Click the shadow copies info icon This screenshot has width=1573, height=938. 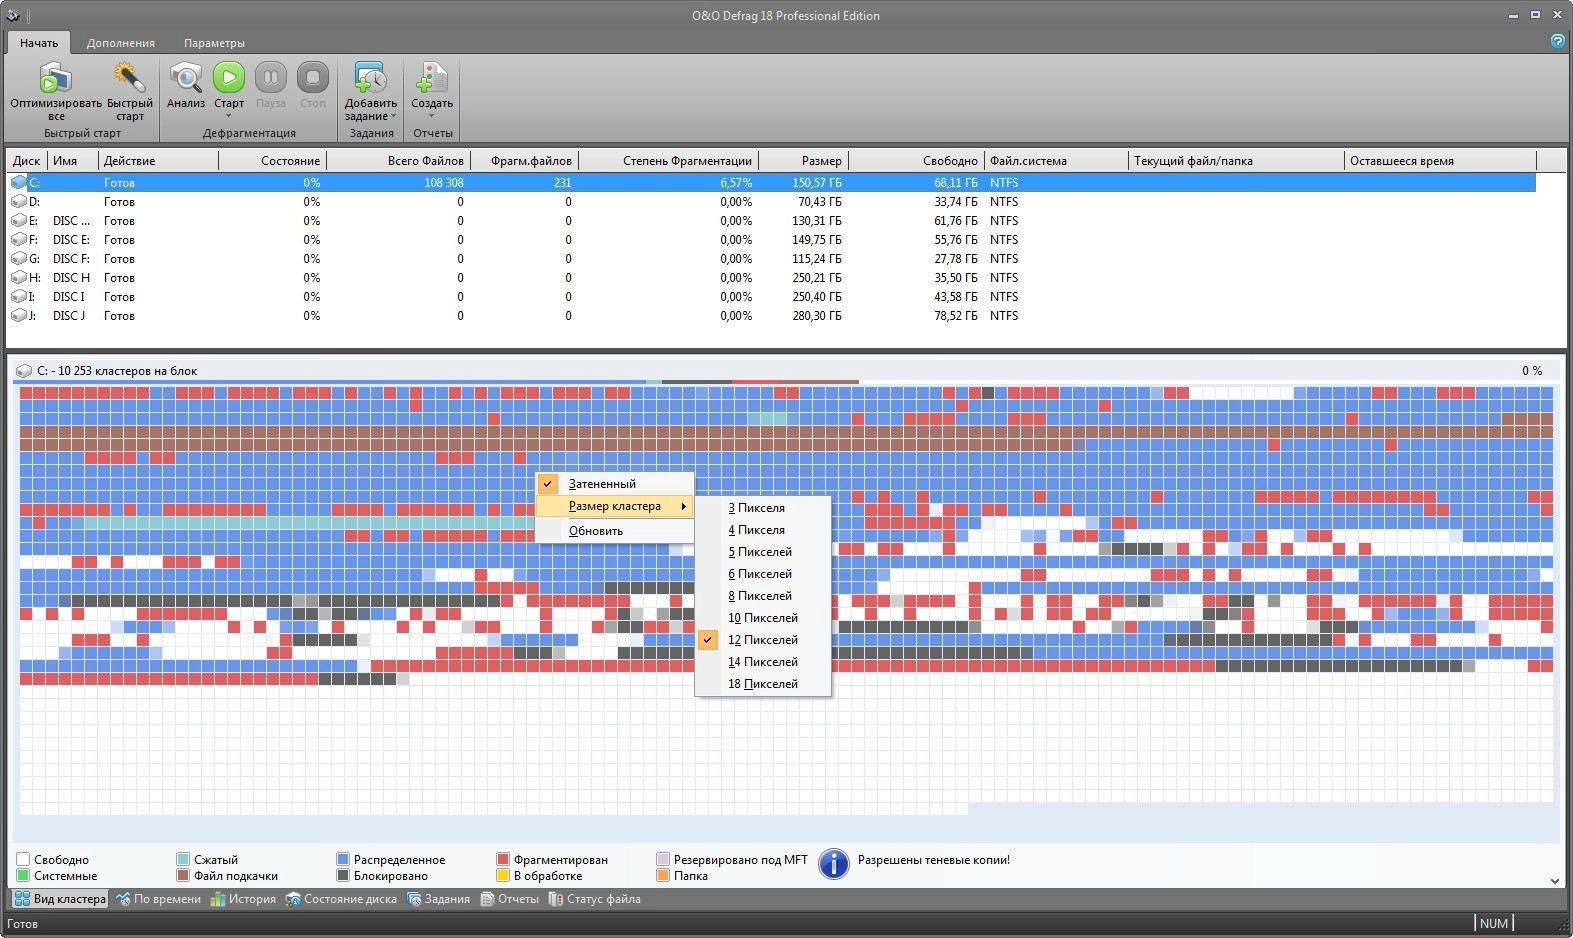point(833,864)
